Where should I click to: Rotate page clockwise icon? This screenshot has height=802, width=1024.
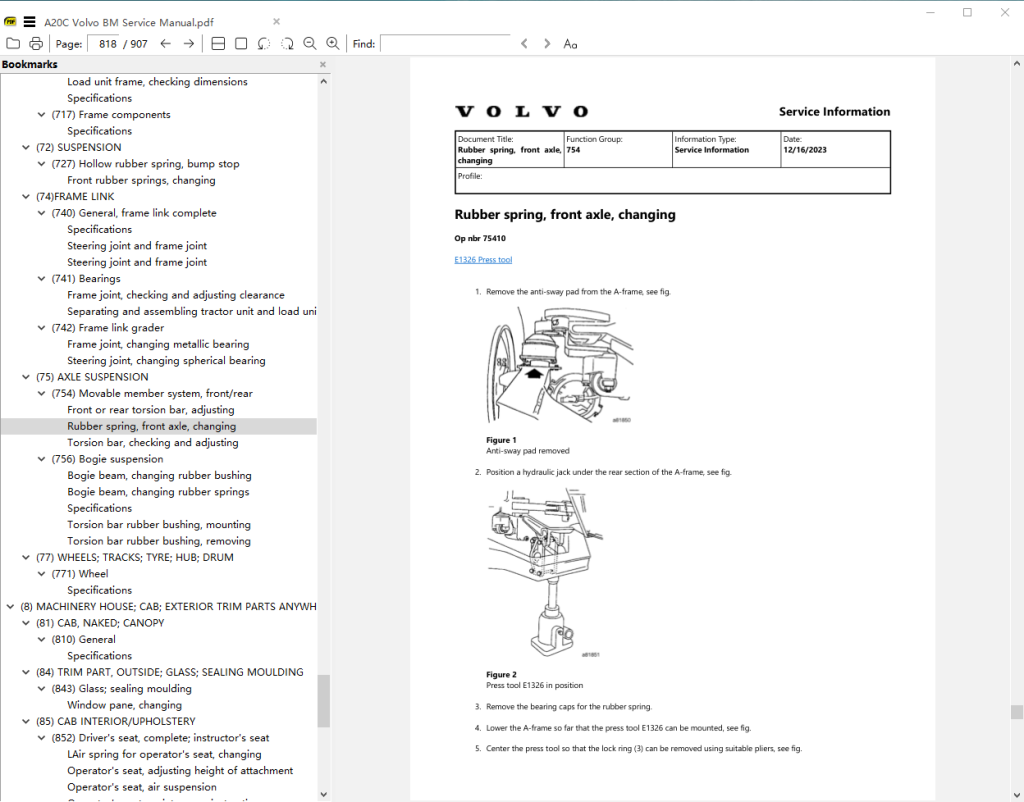tap(287, 44)
